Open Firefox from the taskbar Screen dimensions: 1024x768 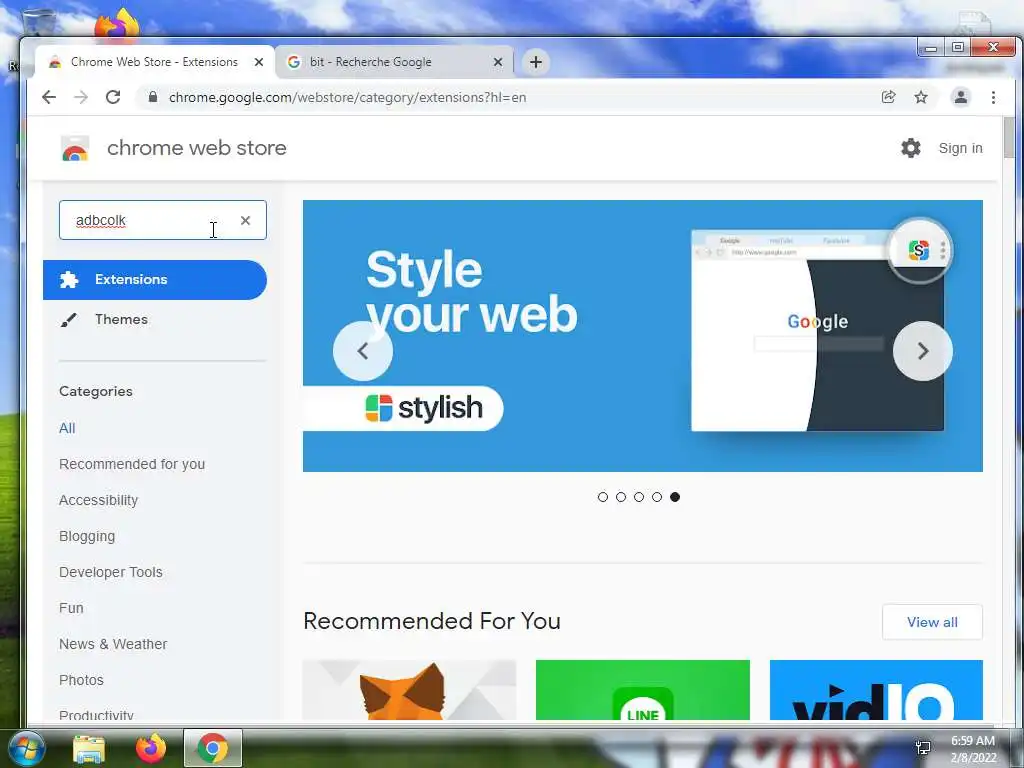pyautogui.click(x=151, y=748)
